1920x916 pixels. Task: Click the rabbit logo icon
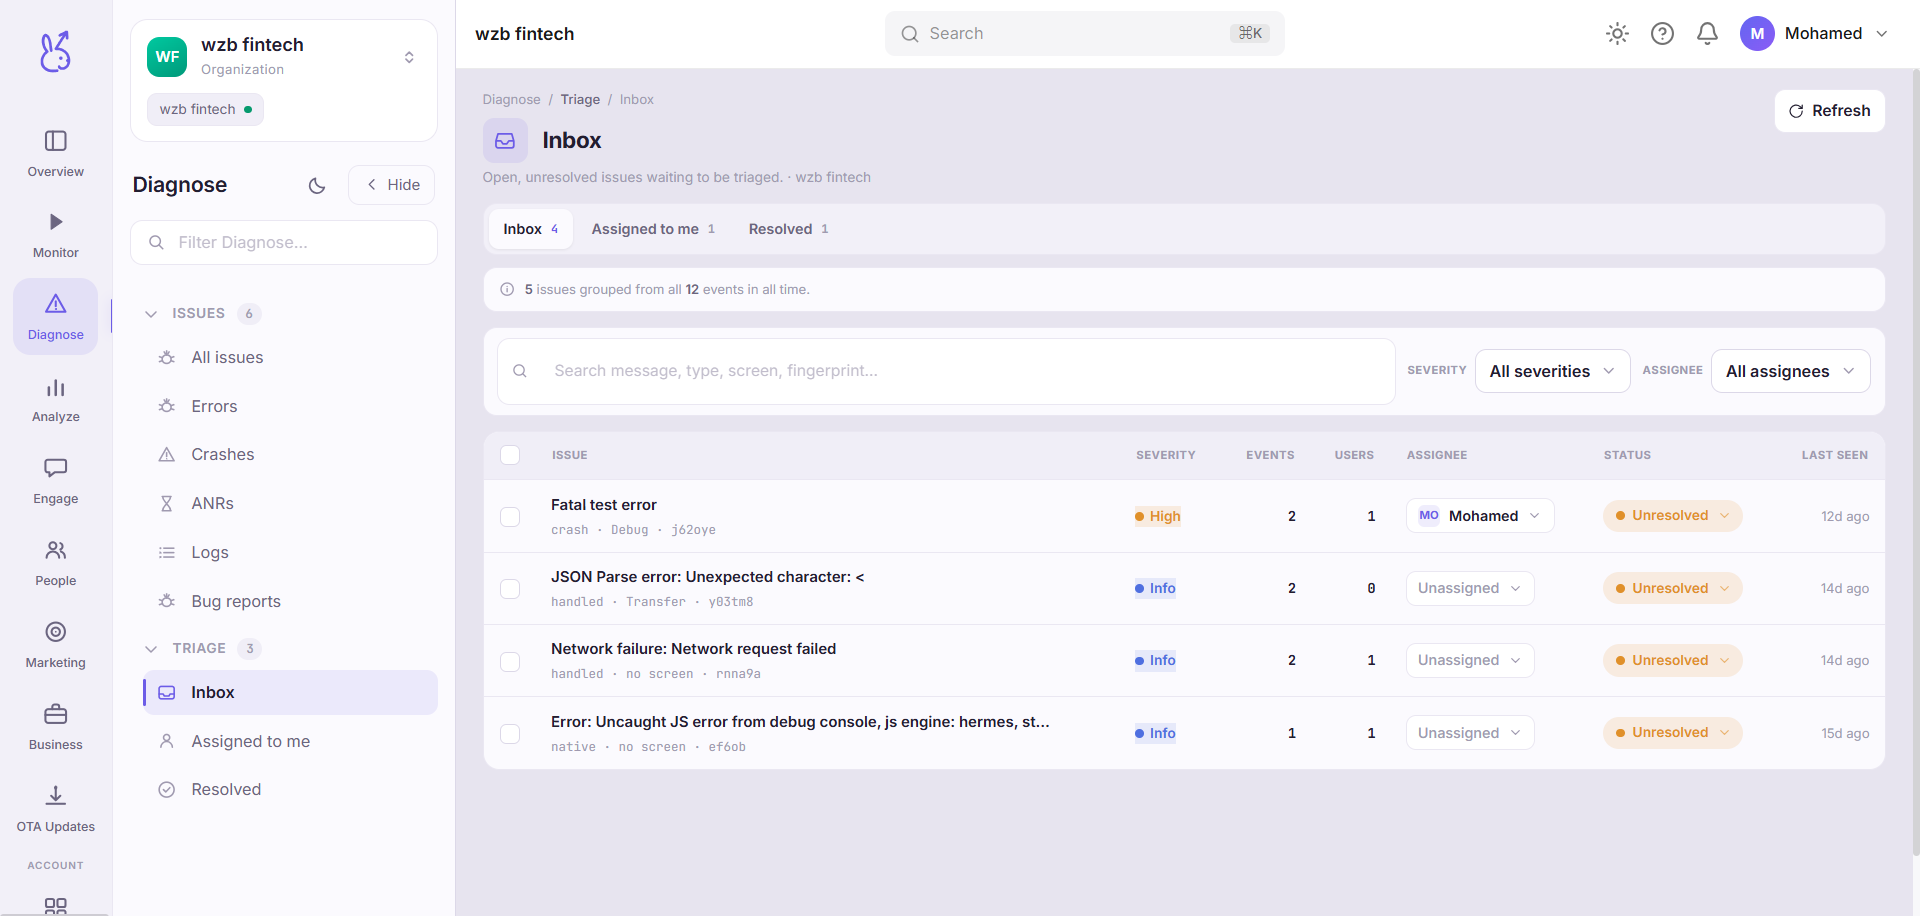pos(55,52)
